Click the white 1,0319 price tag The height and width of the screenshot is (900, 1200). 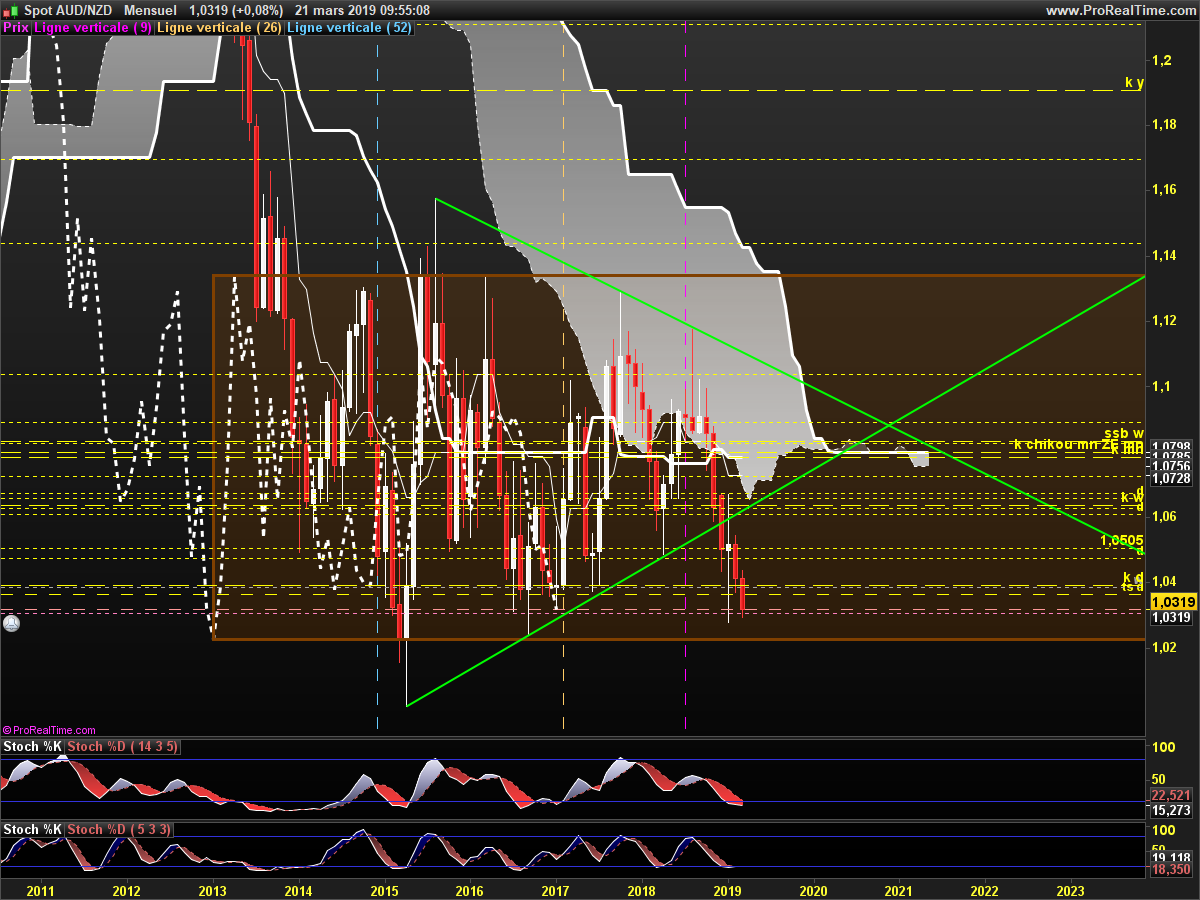click(1172, 618)
